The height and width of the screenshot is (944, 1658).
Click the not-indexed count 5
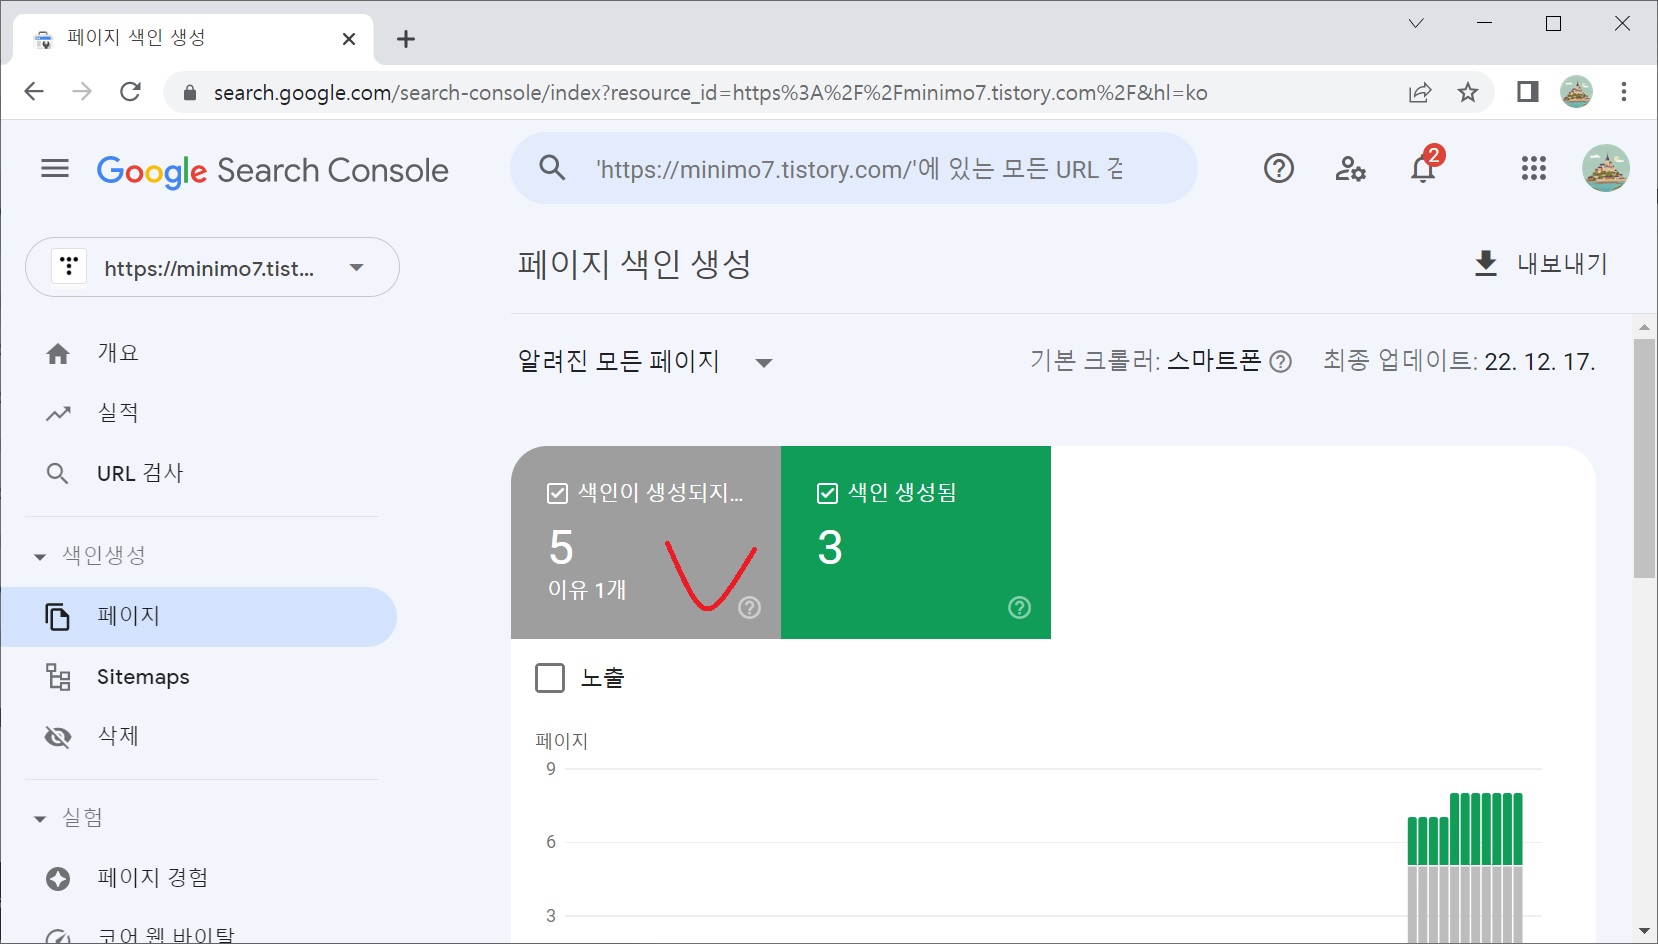point(561,548)
